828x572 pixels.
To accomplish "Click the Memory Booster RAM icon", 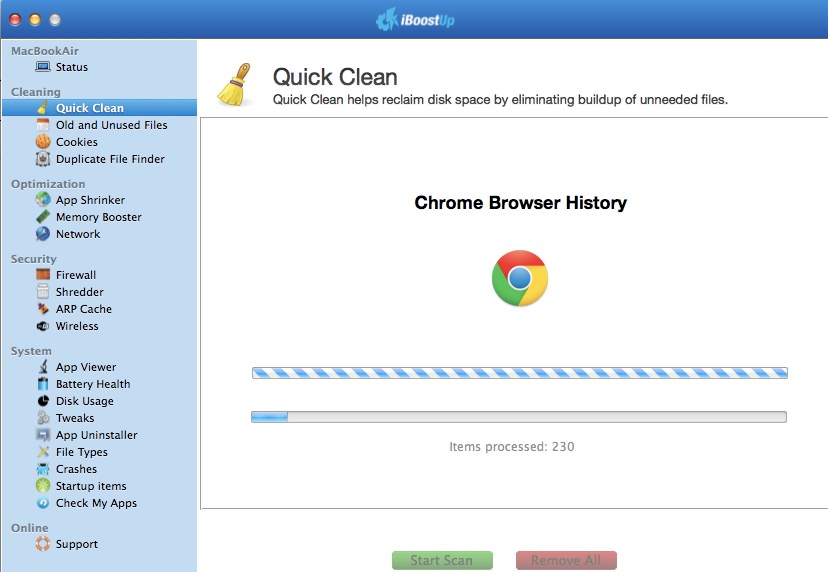I will (43, 217).
